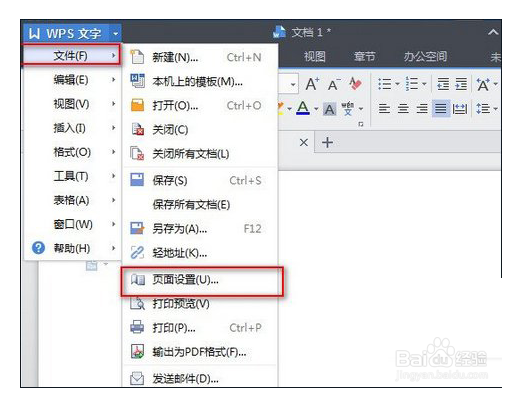Click the Print Preview magnifier icon
The height and width of the screenshot is (393, 516).
pos(137,303)
